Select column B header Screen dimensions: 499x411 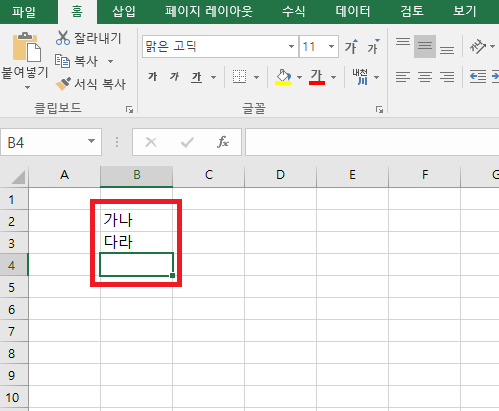click(x=137, y=175)
